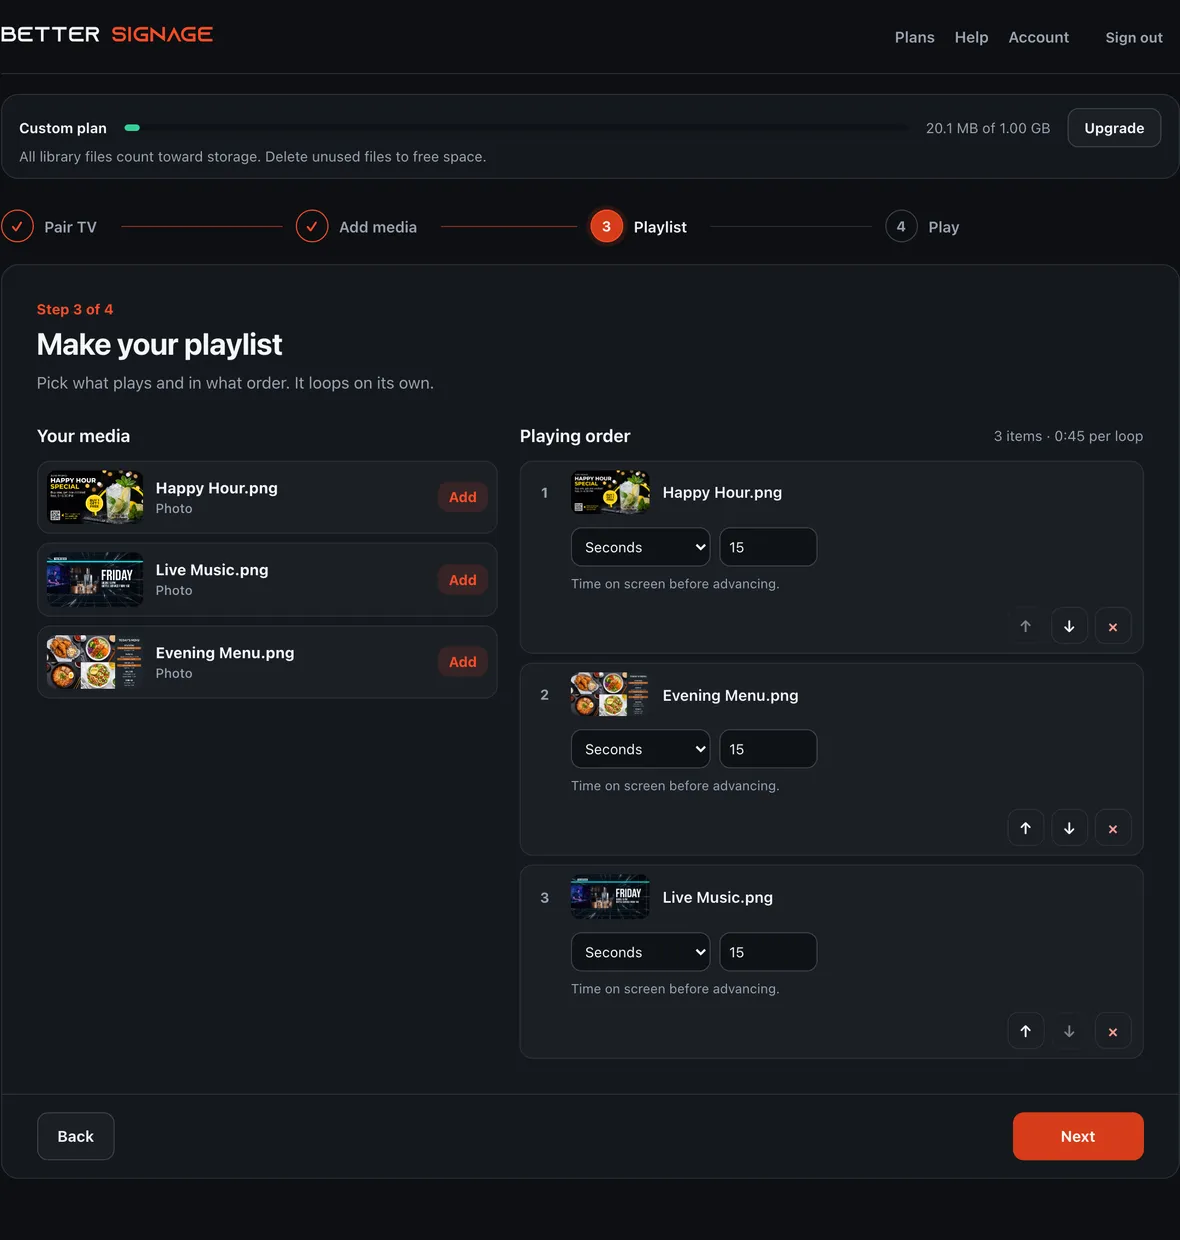
Task: Remove Evening Menu.png from playing order
Action: coord(1113,828)
